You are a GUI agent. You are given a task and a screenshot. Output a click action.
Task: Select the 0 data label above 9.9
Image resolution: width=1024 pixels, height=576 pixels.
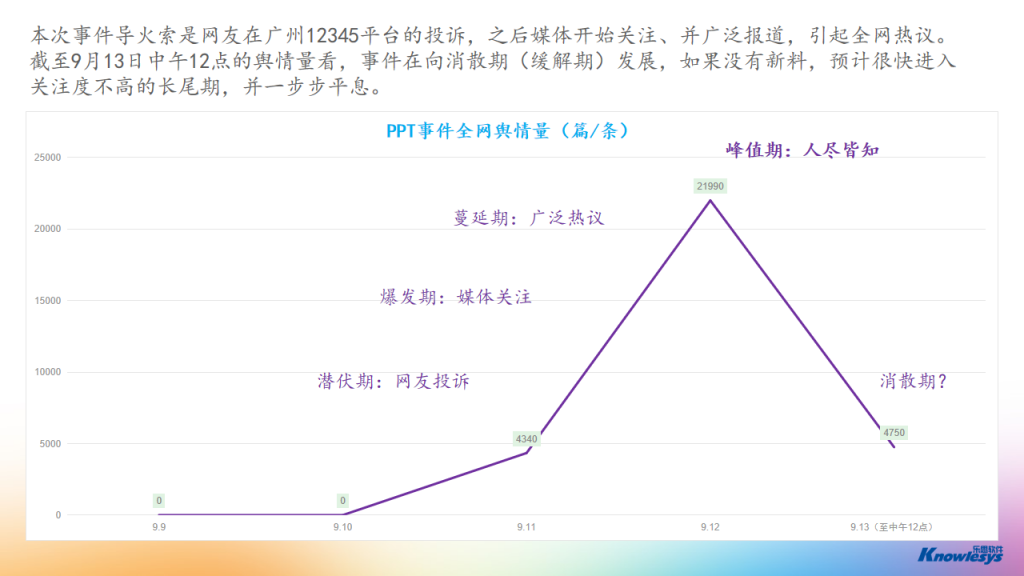coord(159,500)
